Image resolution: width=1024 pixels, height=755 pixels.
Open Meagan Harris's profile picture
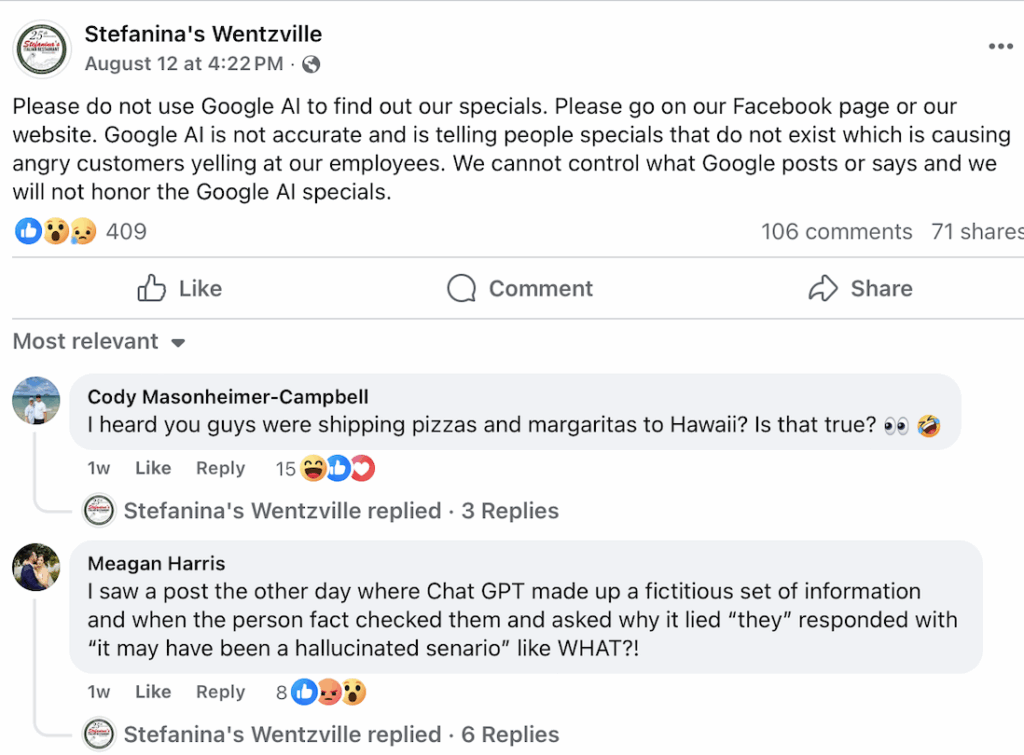[36, 567]
